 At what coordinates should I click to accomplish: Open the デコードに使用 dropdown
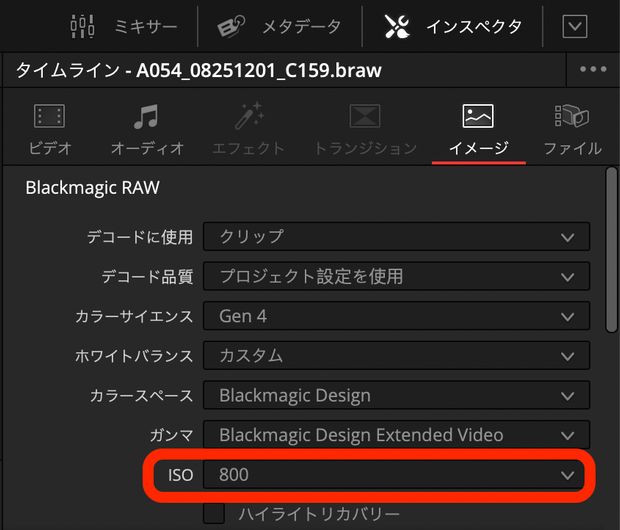click(x=397, y=237)
